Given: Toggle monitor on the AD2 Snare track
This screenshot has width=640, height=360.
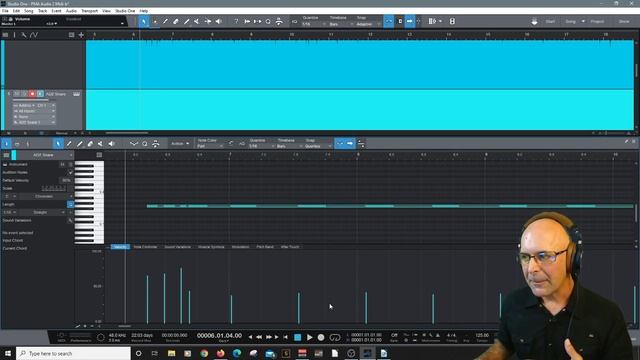Looking at the screenshot, I should pyautogui.click(x=40, y=94).
